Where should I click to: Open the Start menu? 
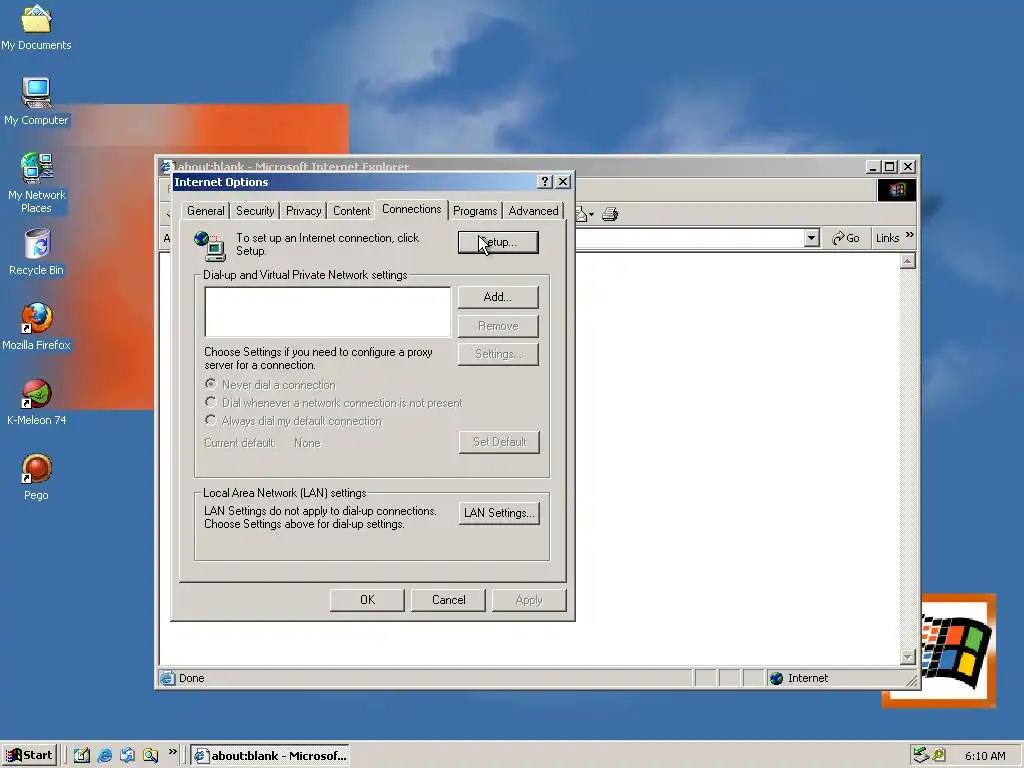[29, 756]
